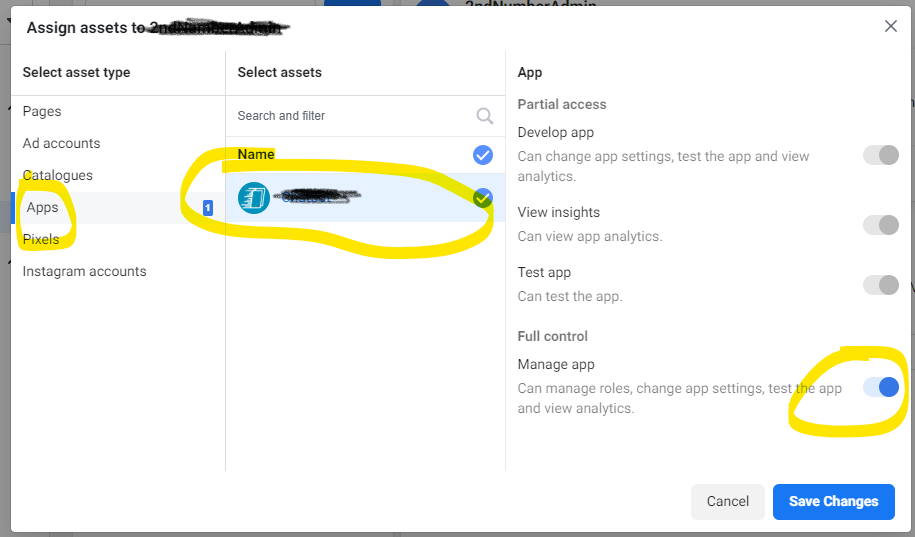915x537 pixels.
Task: Turn on the Test app toggle
Action: click(x=881, y=285)
